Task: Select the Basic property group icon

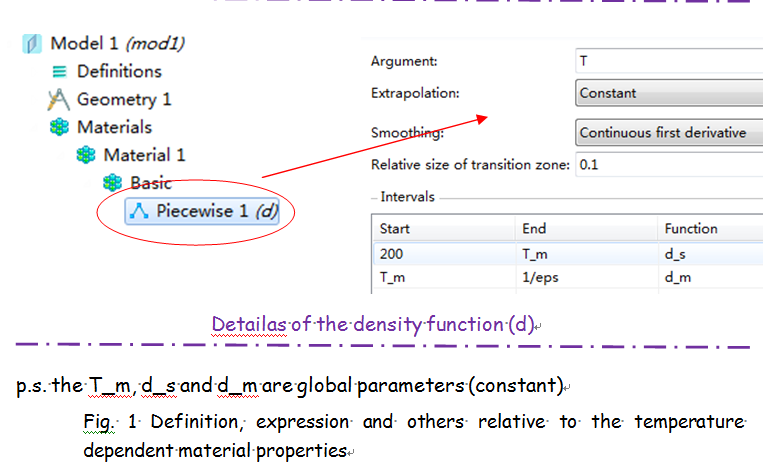Action: (113, 183)
